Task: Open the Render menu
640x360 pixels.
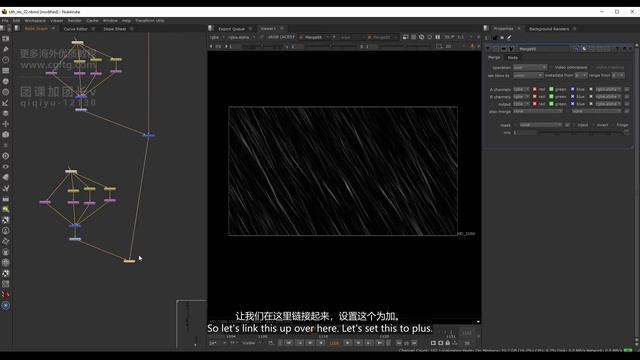Action: coord(74,20)
